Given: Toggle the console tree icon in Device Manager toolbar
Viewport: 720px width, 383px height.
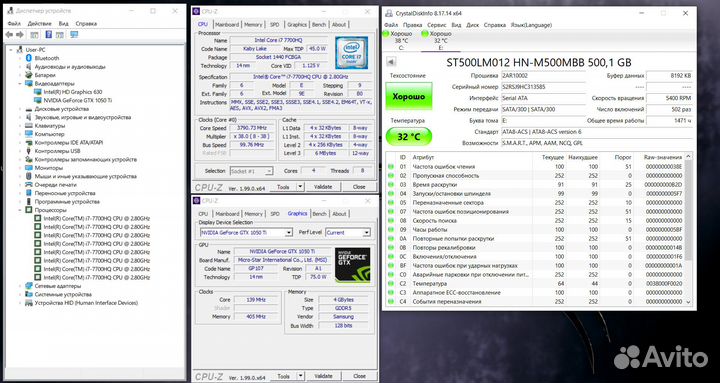Looking at the screenshot, I should (x=34, y=34).
